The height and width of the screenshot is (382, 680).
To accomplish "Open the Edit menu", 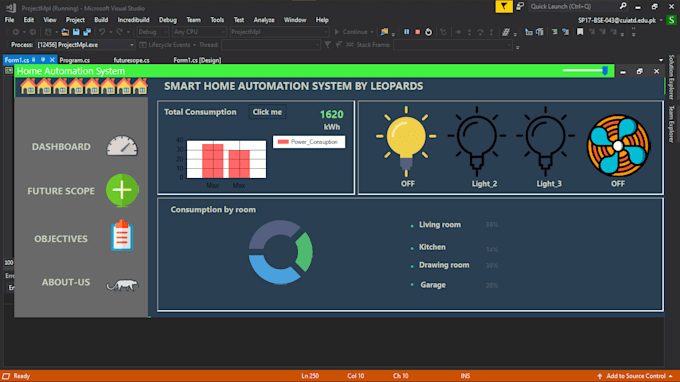I will 29,20.
